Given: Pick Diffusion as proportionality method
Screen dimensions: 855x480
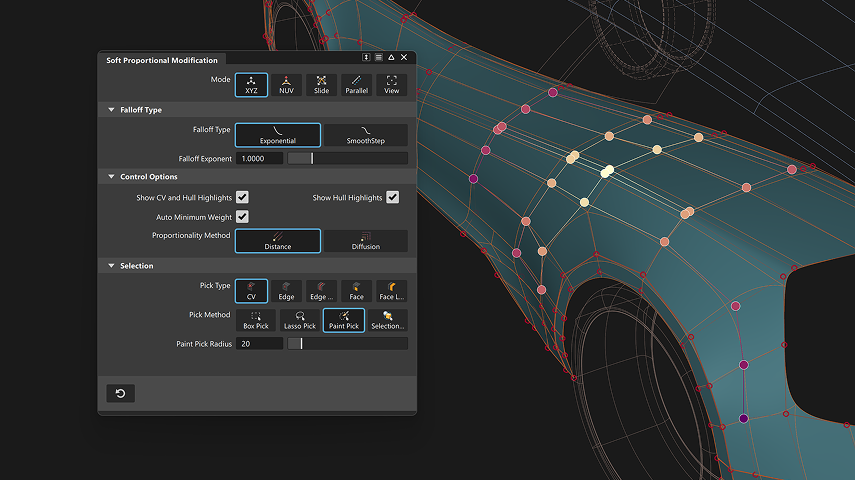Looking at the screenshot, I should point(365,241).
